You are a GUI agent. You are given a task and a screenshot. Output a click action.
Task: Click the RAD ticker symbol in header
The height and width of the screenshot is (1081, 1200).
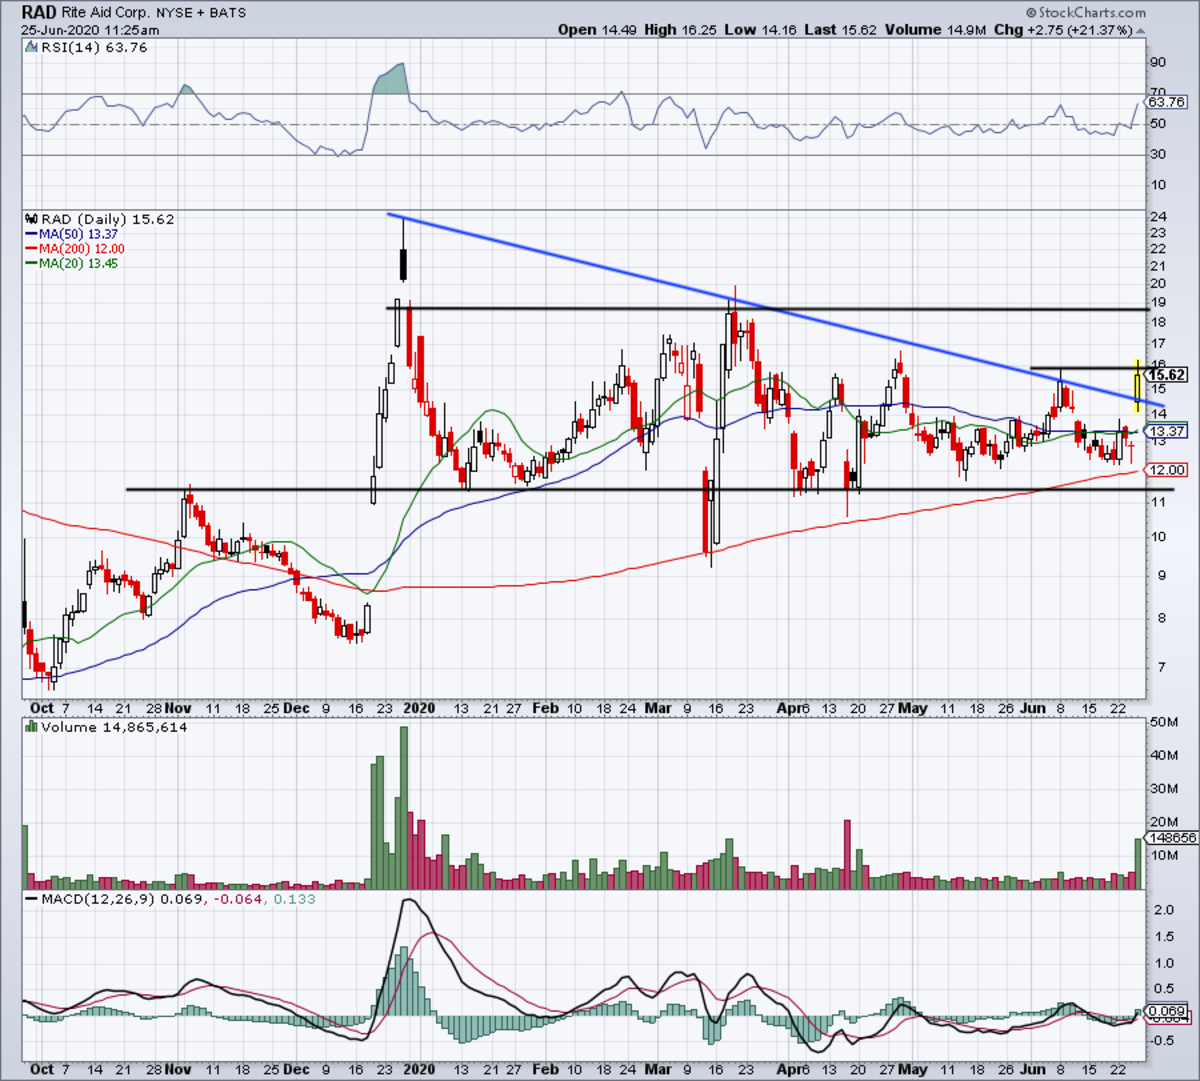(x=38, y=13)
